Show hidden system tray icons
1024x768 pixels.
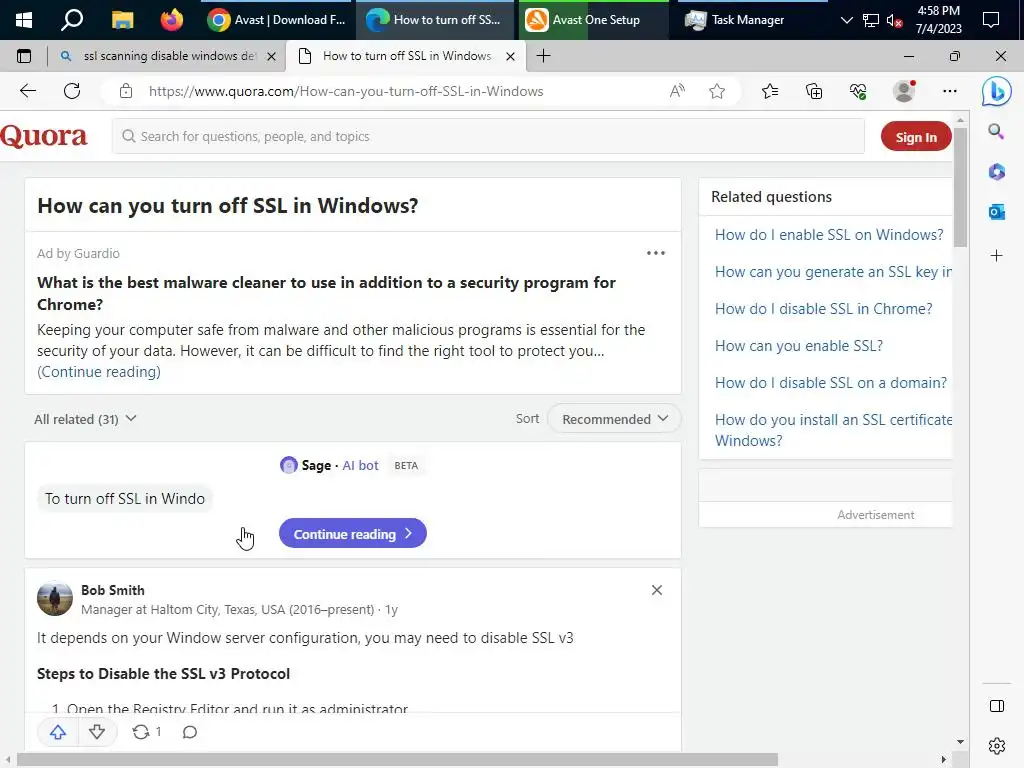coord(846,20)
